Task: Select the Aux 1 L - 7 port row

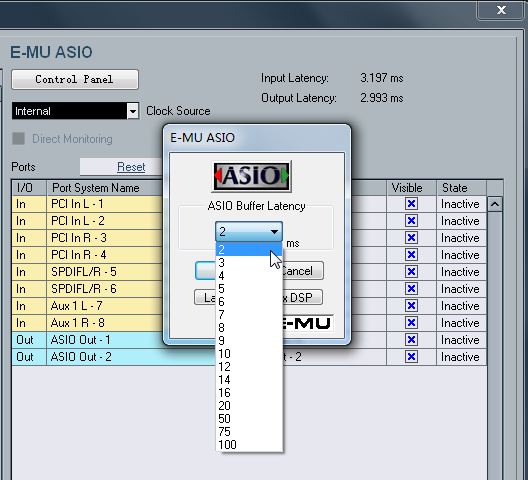Action: point(249,306)
